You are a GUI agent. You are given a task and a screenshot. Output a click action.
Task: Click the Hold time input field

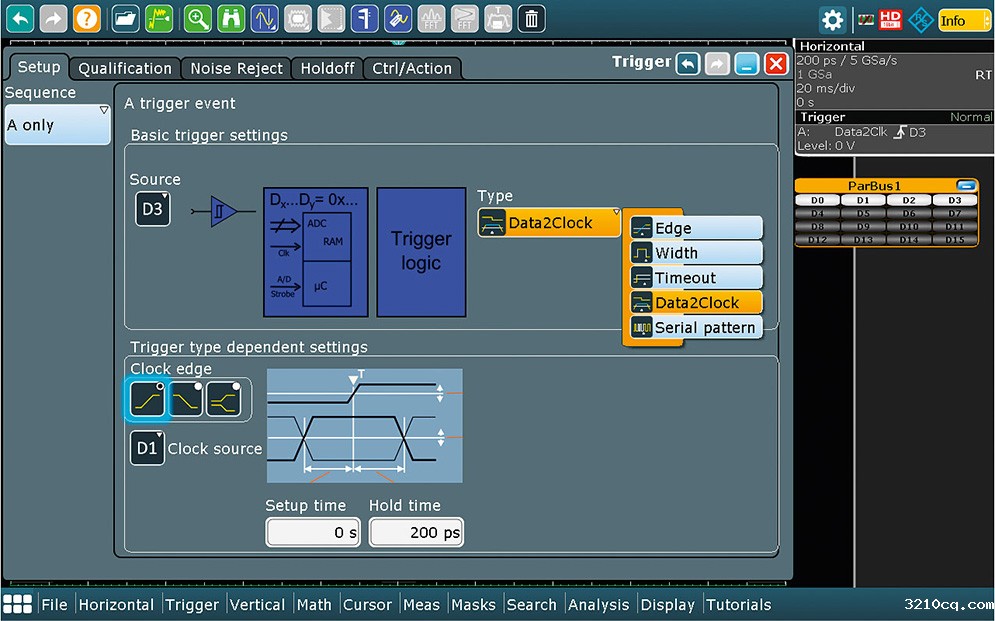(x=416, y=532)
